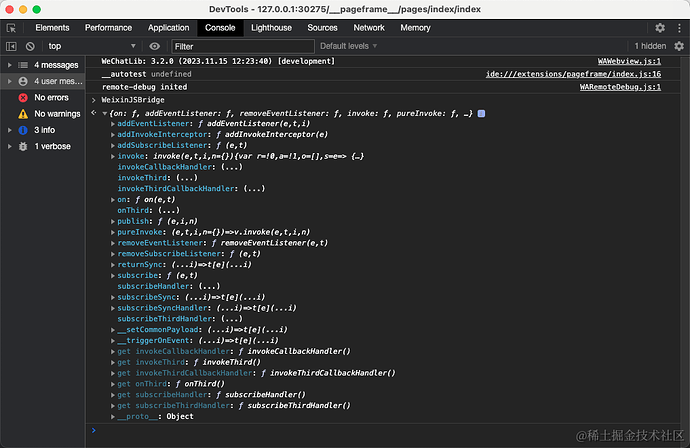
Task: Open DevTools settings gear in tab bar
Action: (660, 28)
